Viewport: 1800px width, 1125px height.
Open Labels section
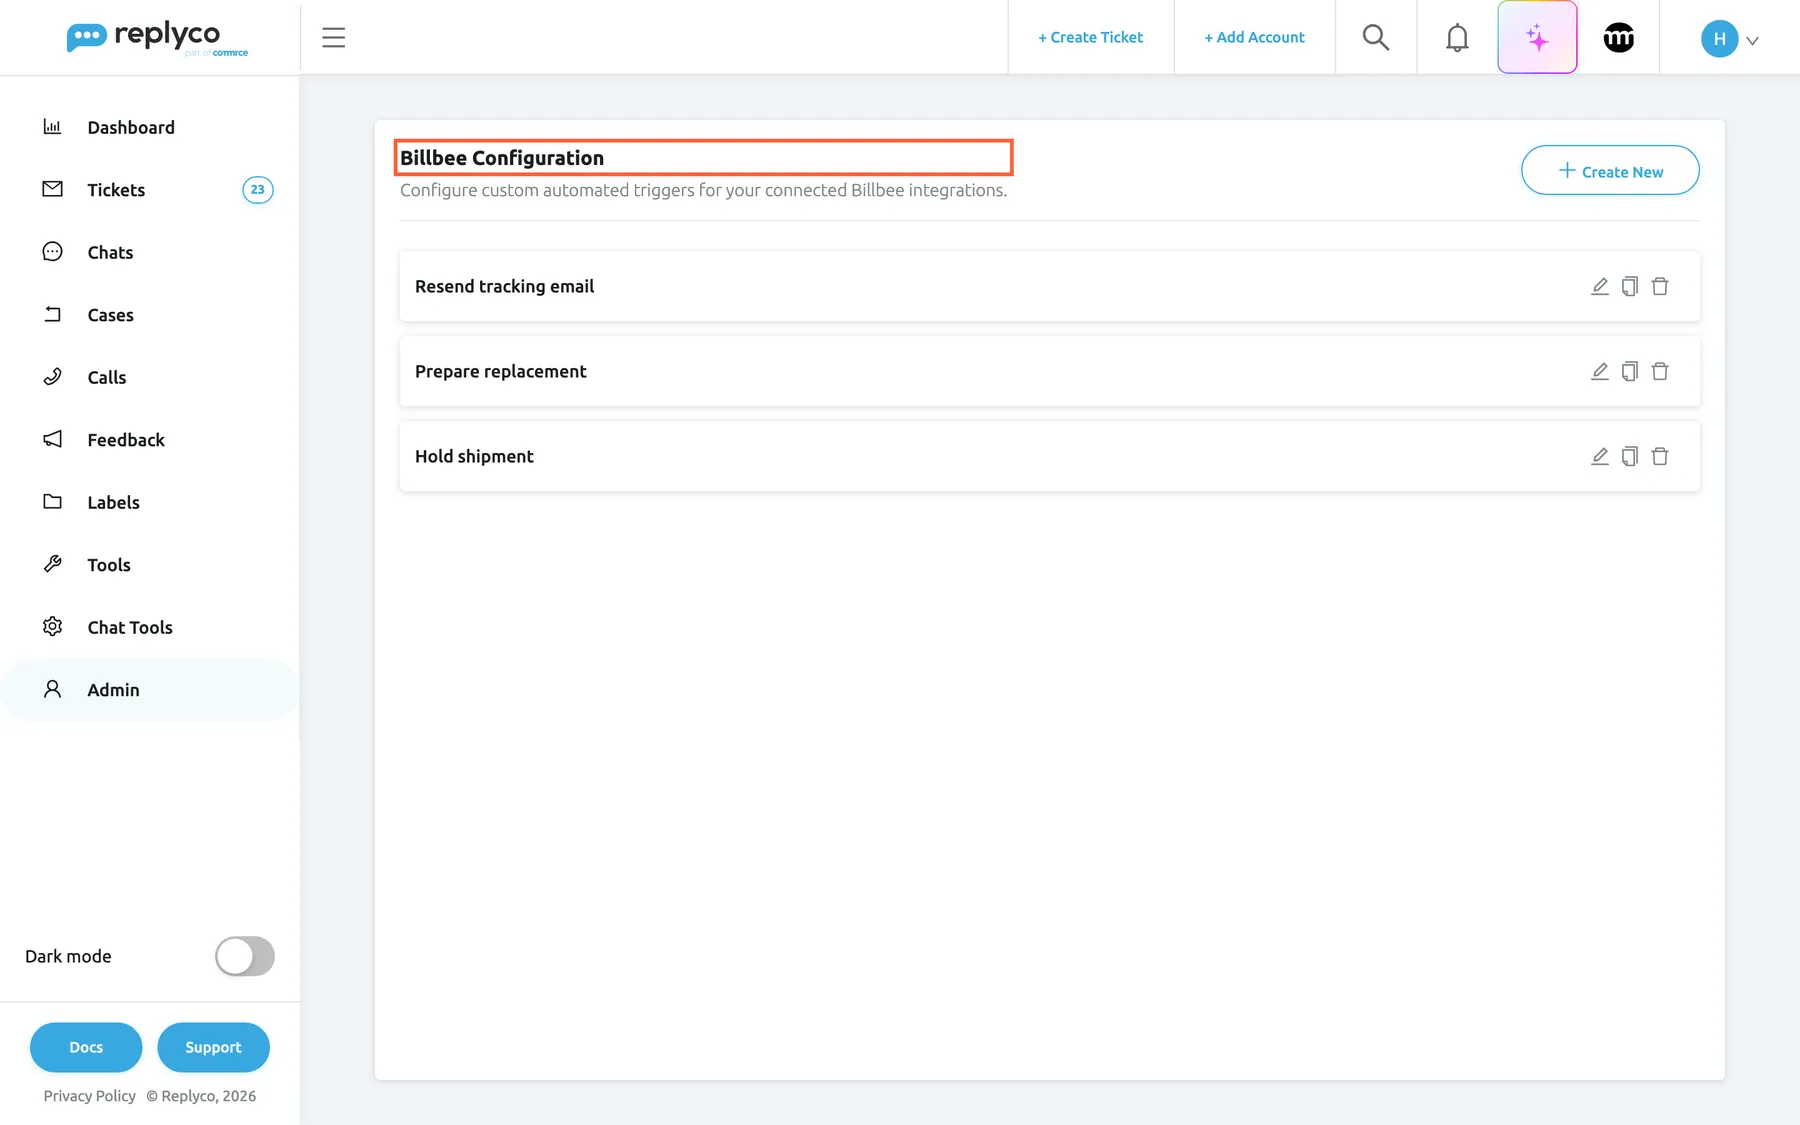pyautogui.click(x=113, y=502)
